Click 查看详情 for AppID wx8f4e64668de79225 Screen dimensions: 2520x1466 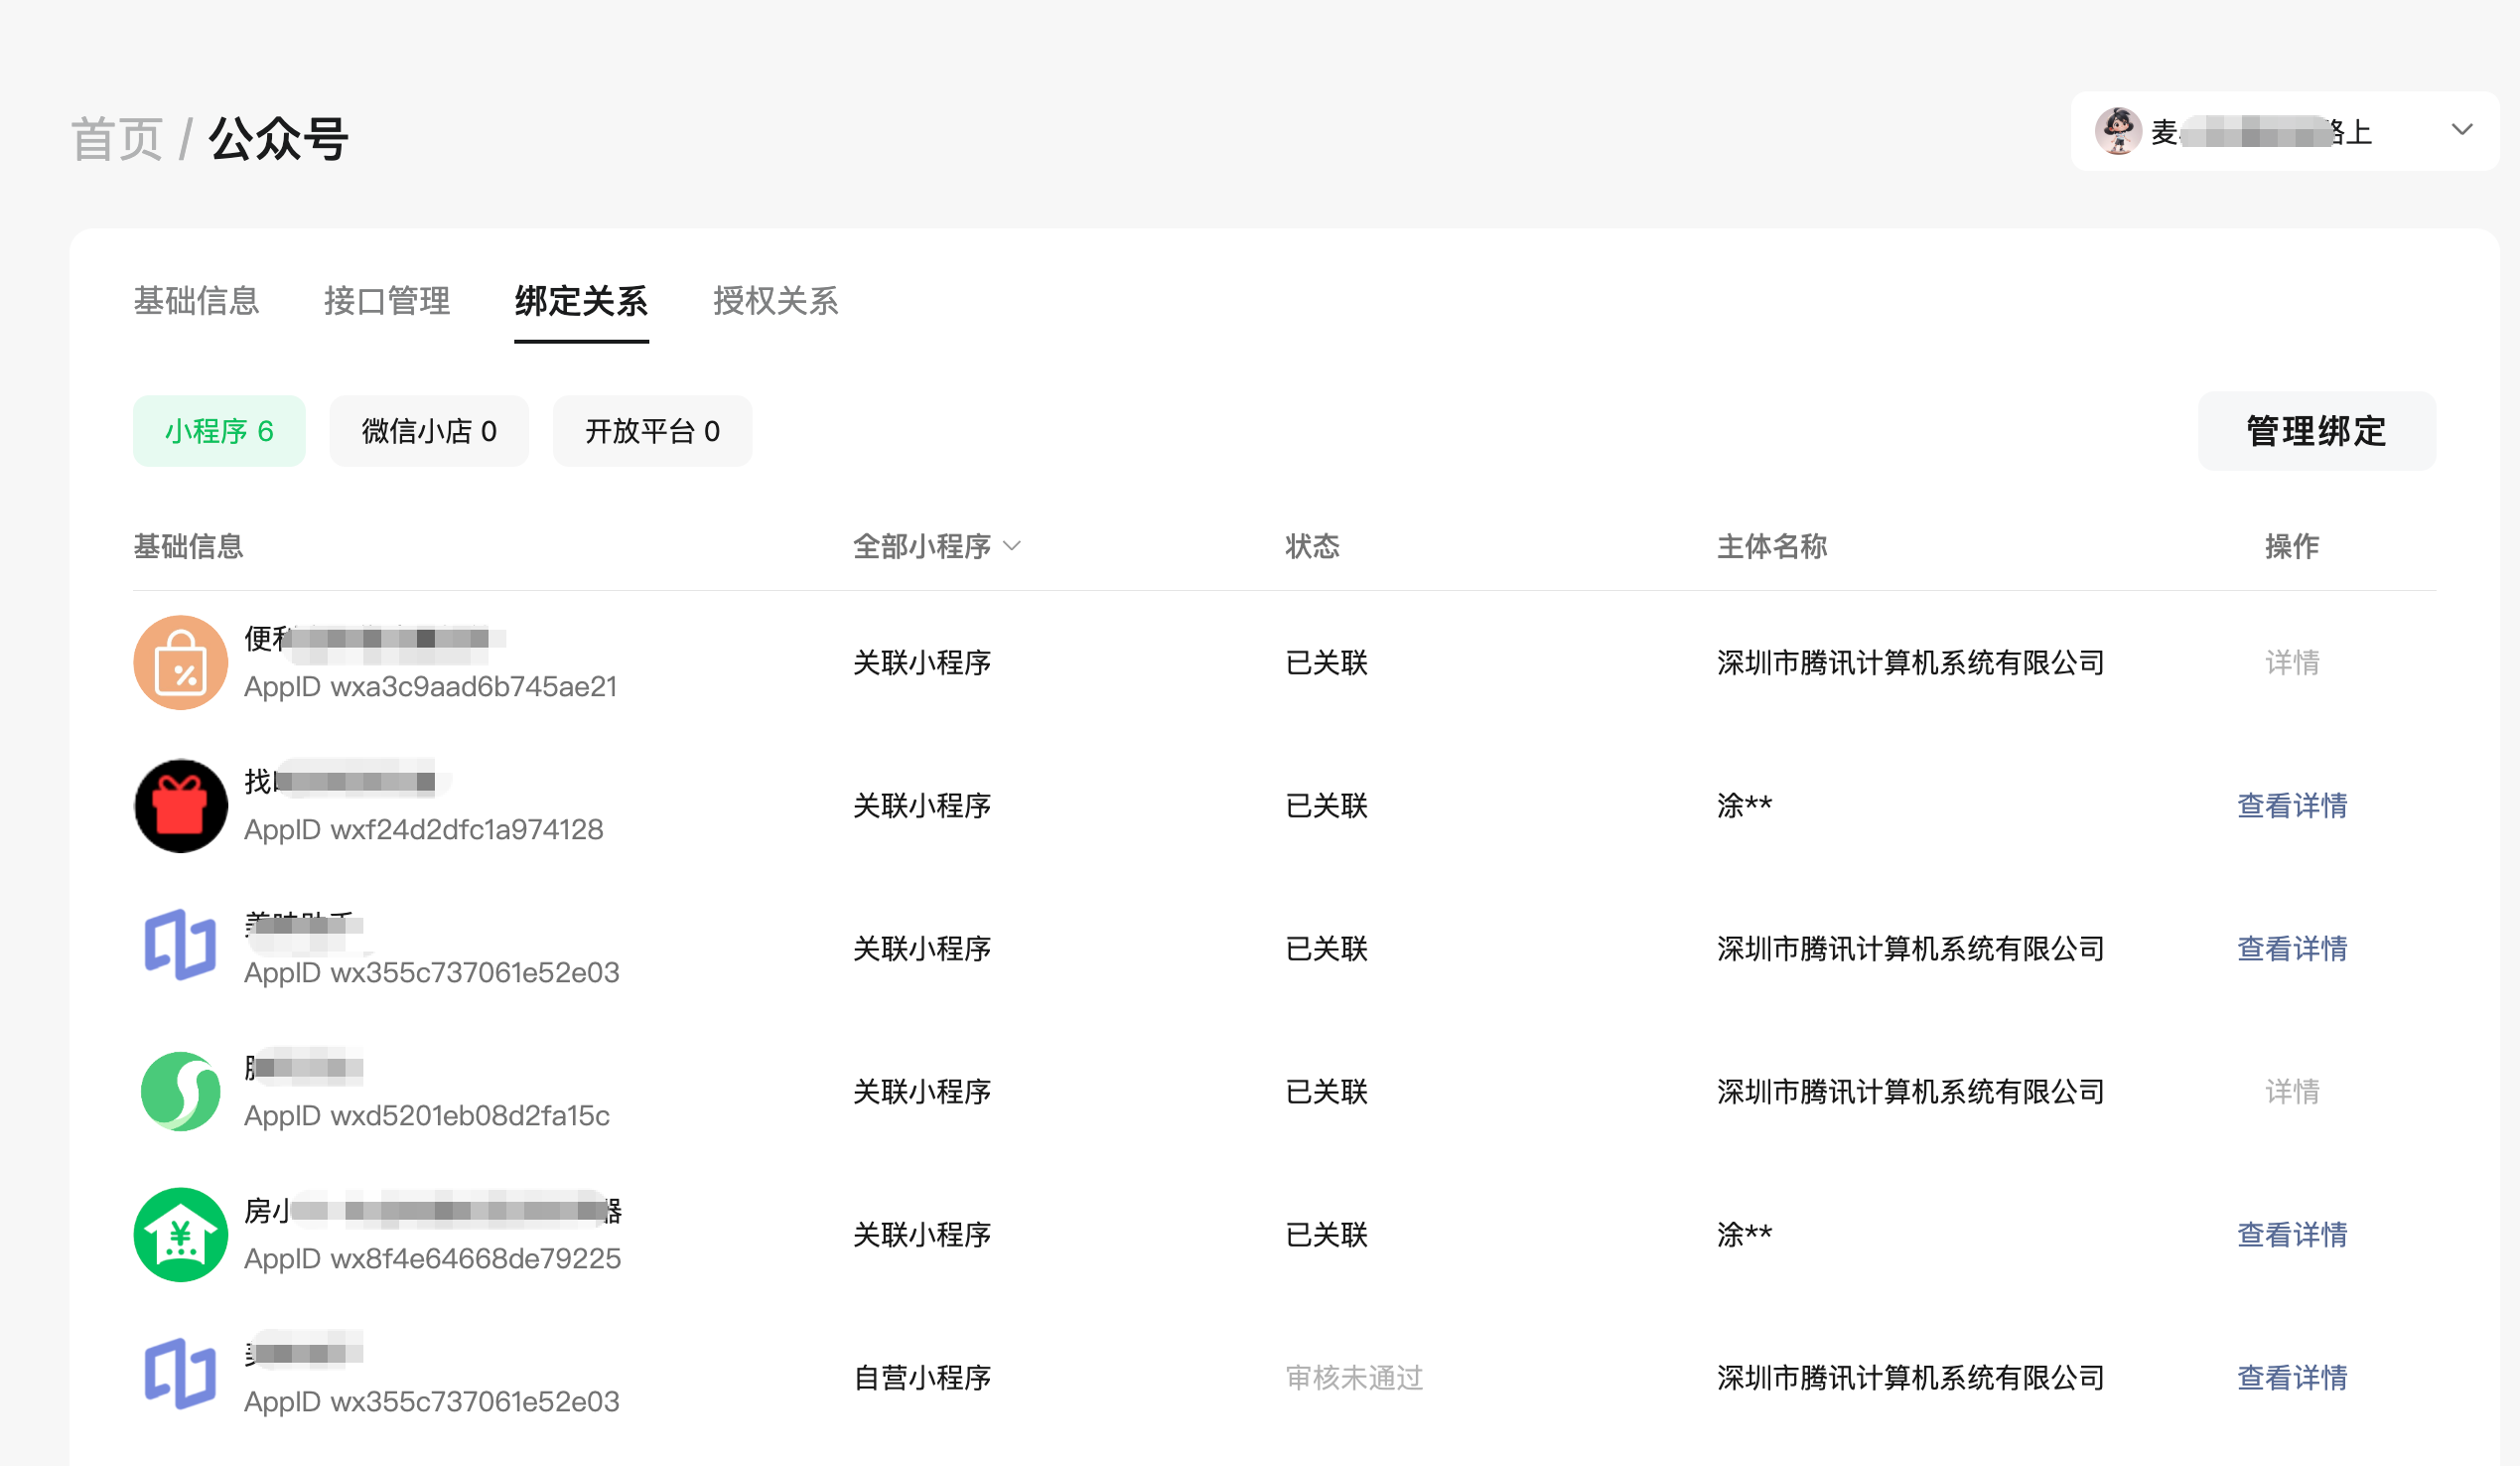[x=2291, y=1234]
